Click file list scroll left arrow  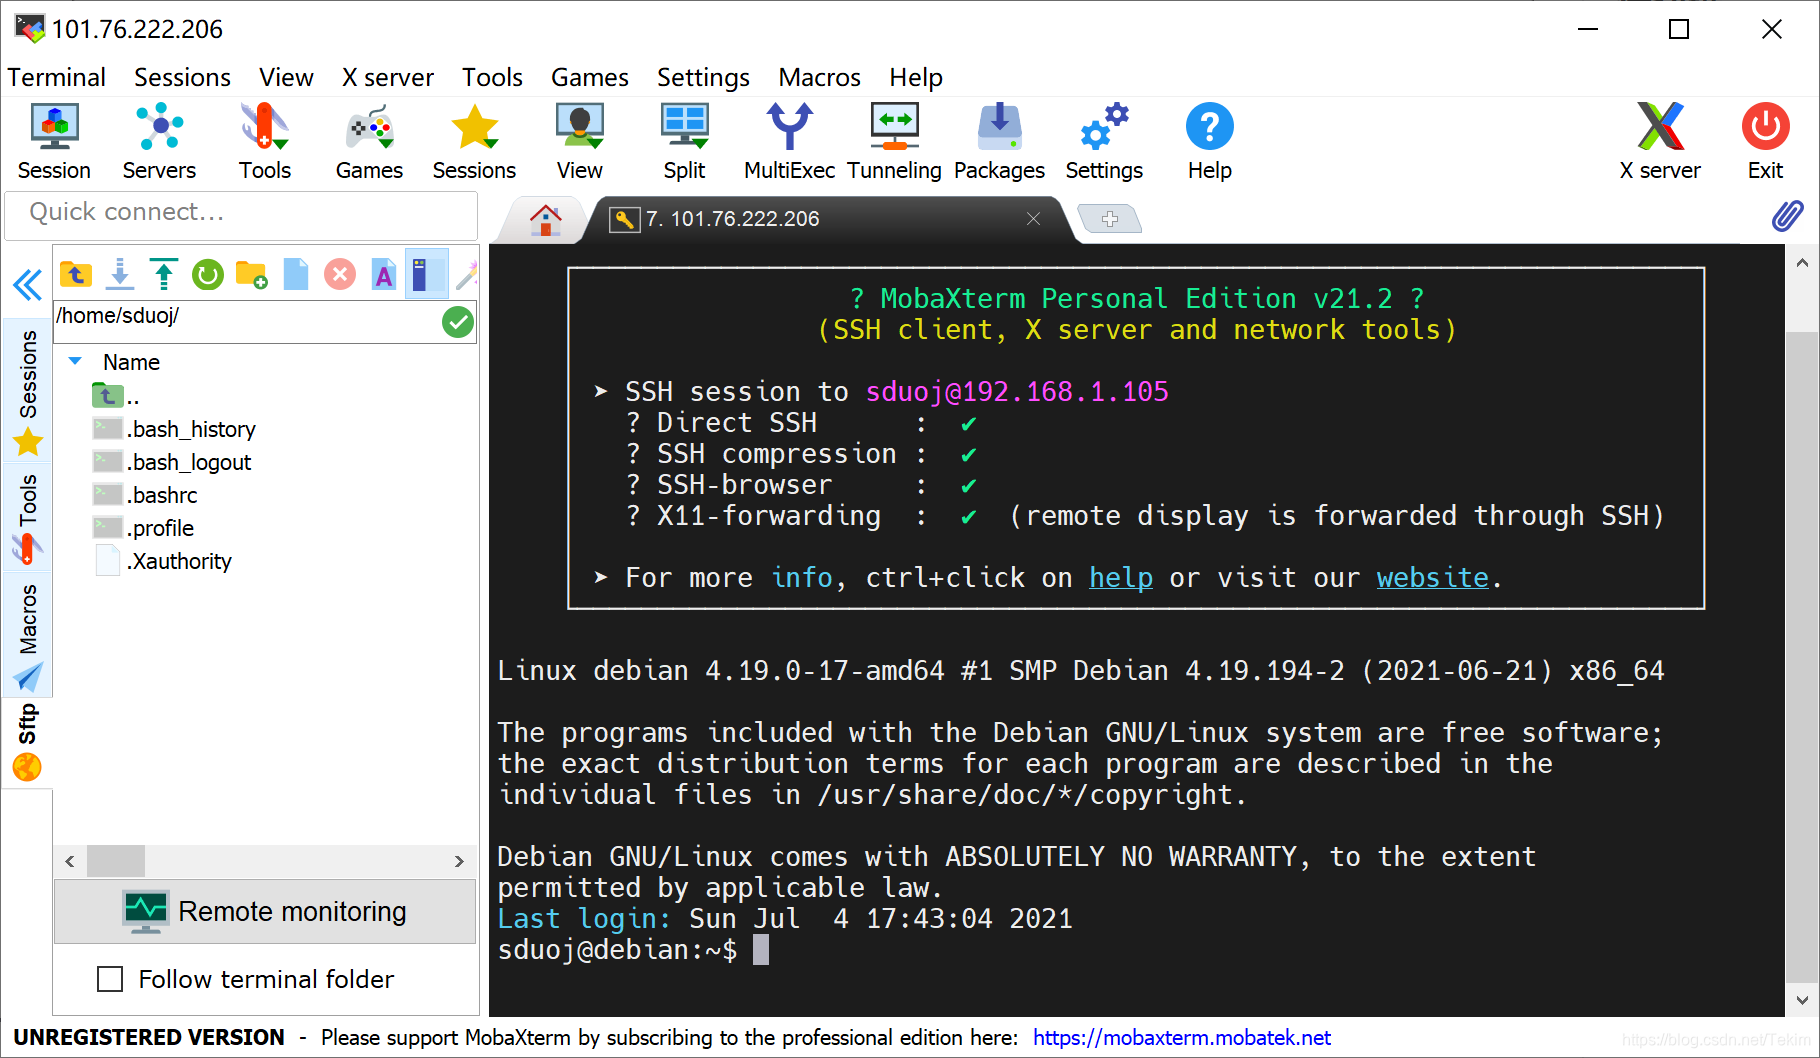[x=70, y=860]
